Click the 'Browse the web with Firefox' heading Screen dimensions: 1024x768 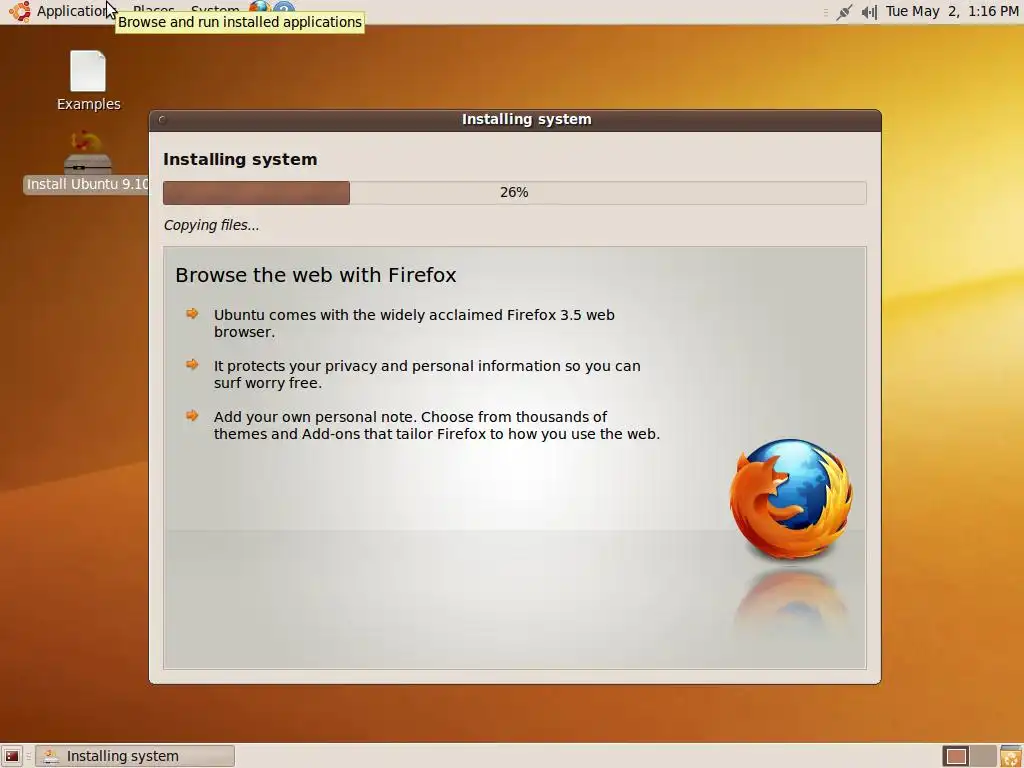click(x=315, y=275)
